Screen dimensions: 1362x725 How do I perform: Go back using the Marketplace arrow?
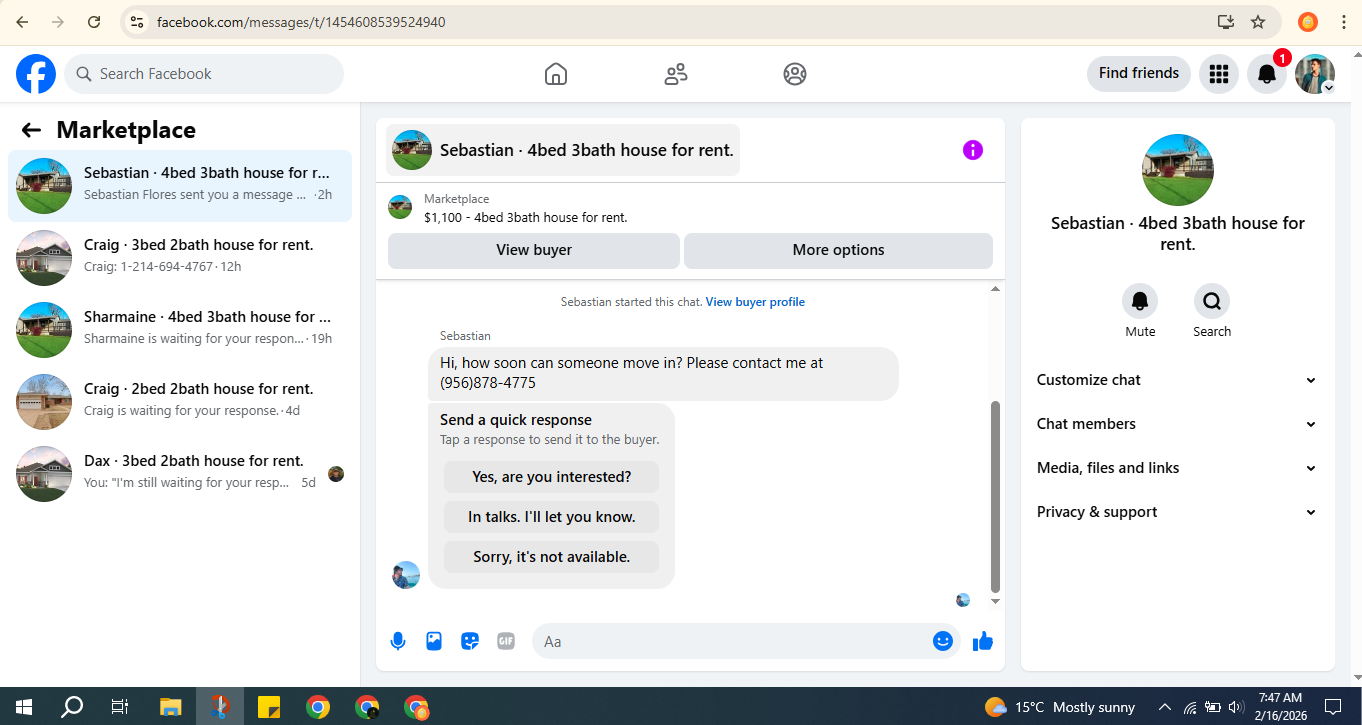31,130
